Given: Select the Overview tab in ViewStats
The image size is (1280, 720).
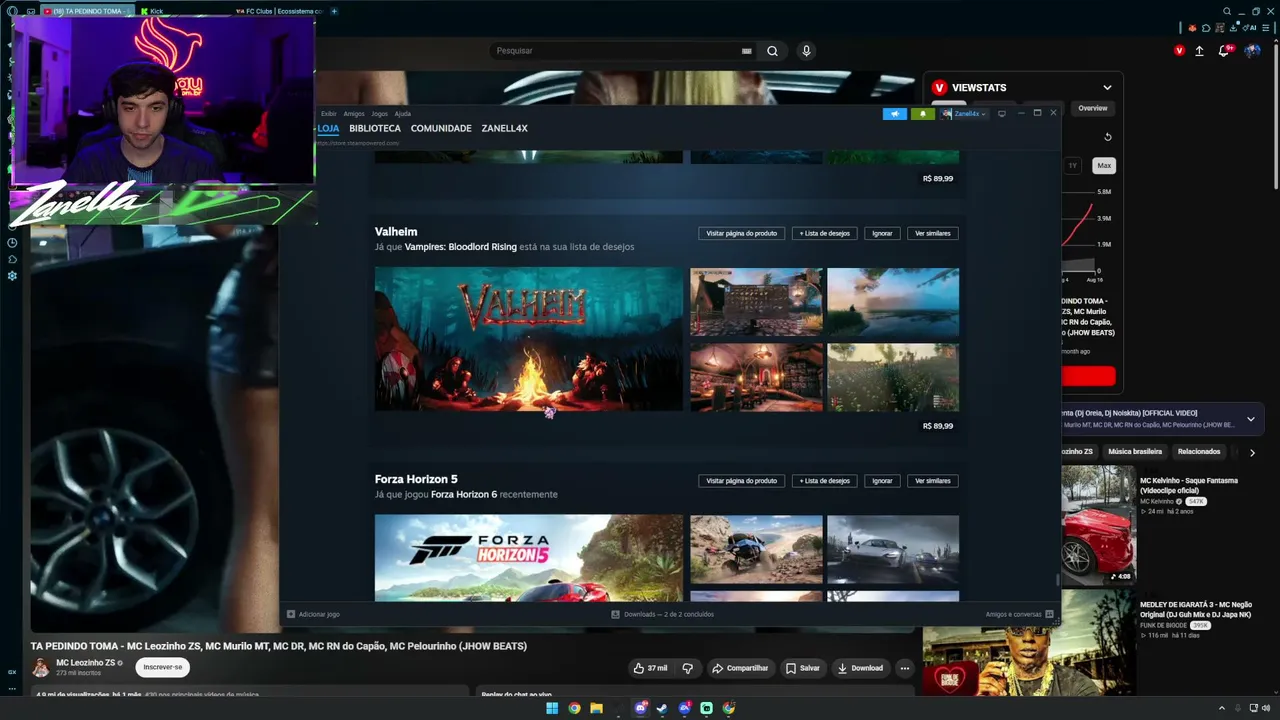Looking at the screenshot, I should pos(1093,108).
